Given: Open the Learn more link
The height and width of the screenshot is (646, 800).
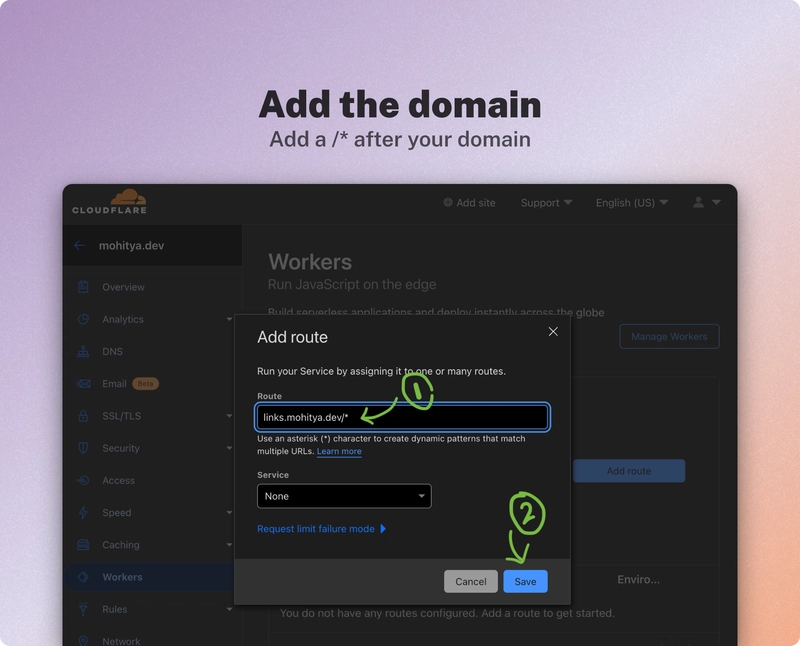Looking at the screenshot, I should tap(339, 451).
